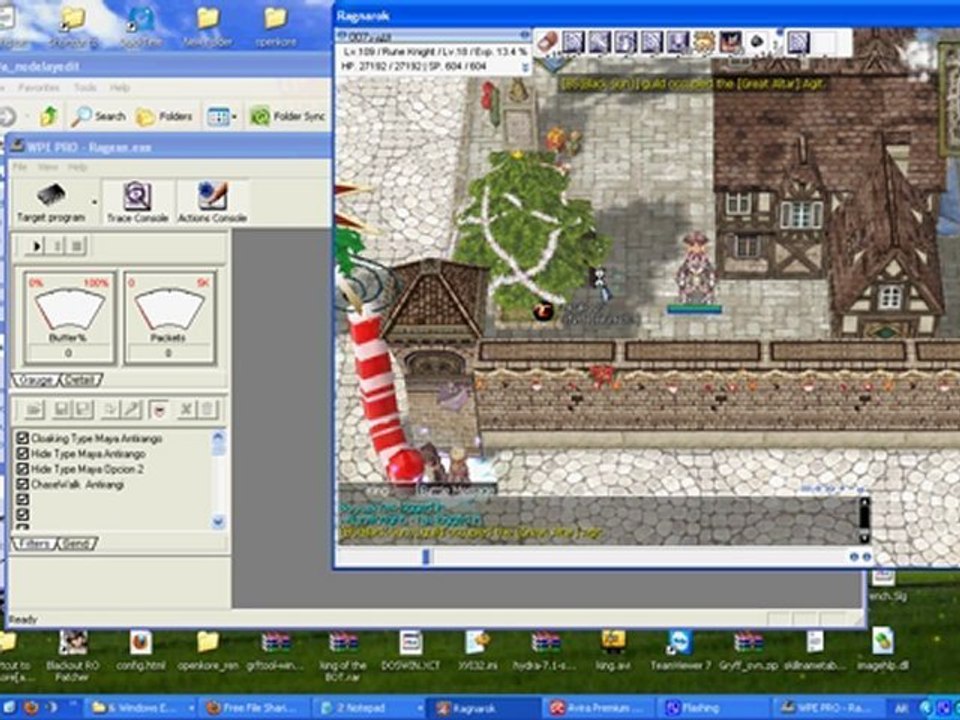Click Firefox quick launch icon in taskbar
The image size is (960, 720).
31,708
